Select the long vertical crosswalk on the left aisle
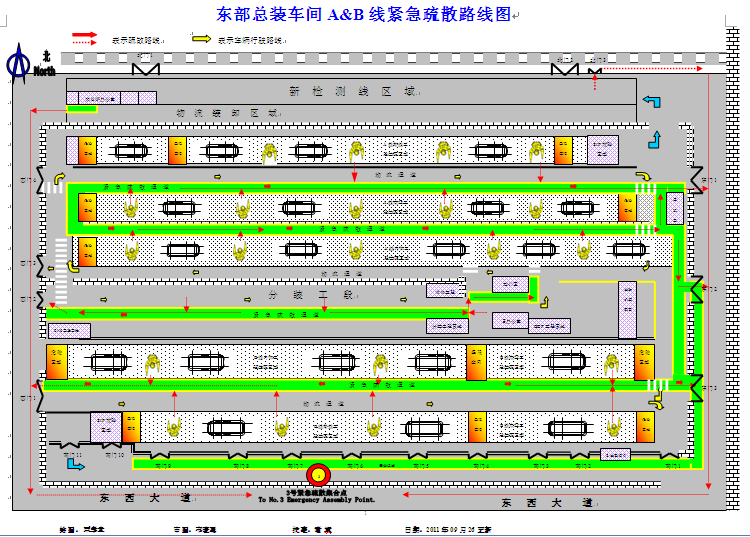Viewport: 750px width, 537px height. 61,271
